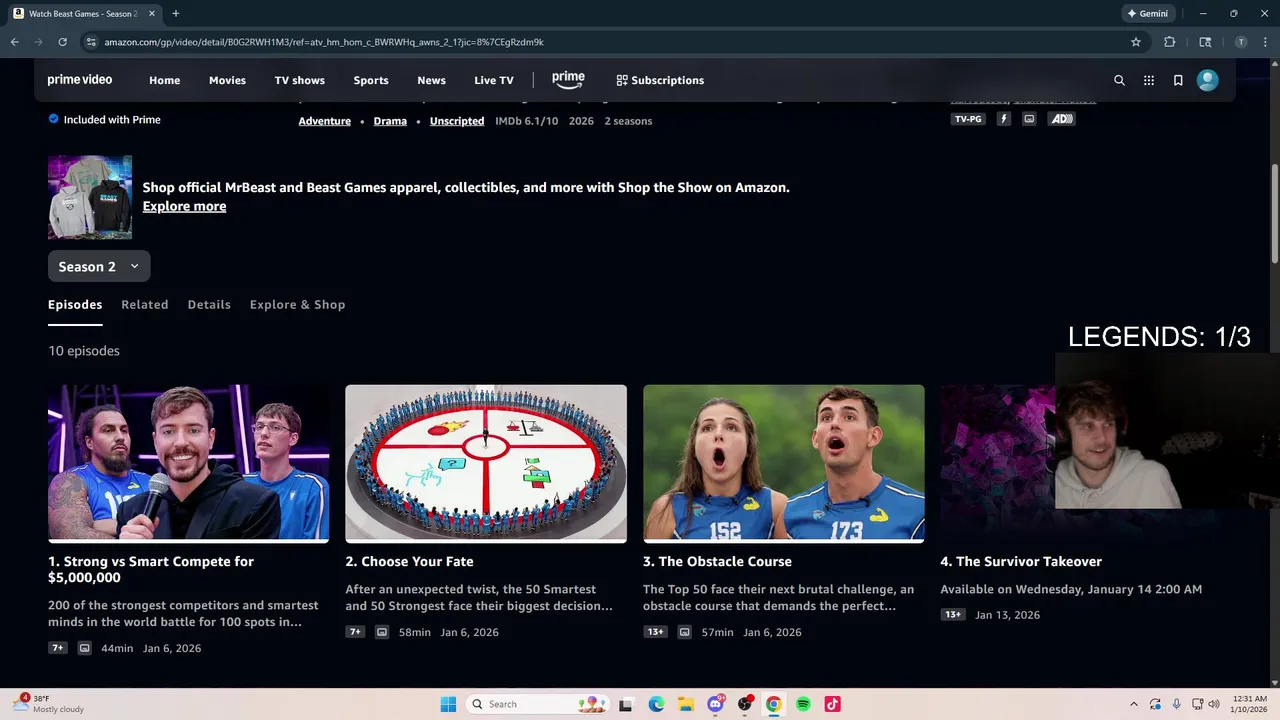The height and width of the screenshot is (720, 1280).
Task: Open episode 3 title The Obstacle Course
Action: [717, 561]
